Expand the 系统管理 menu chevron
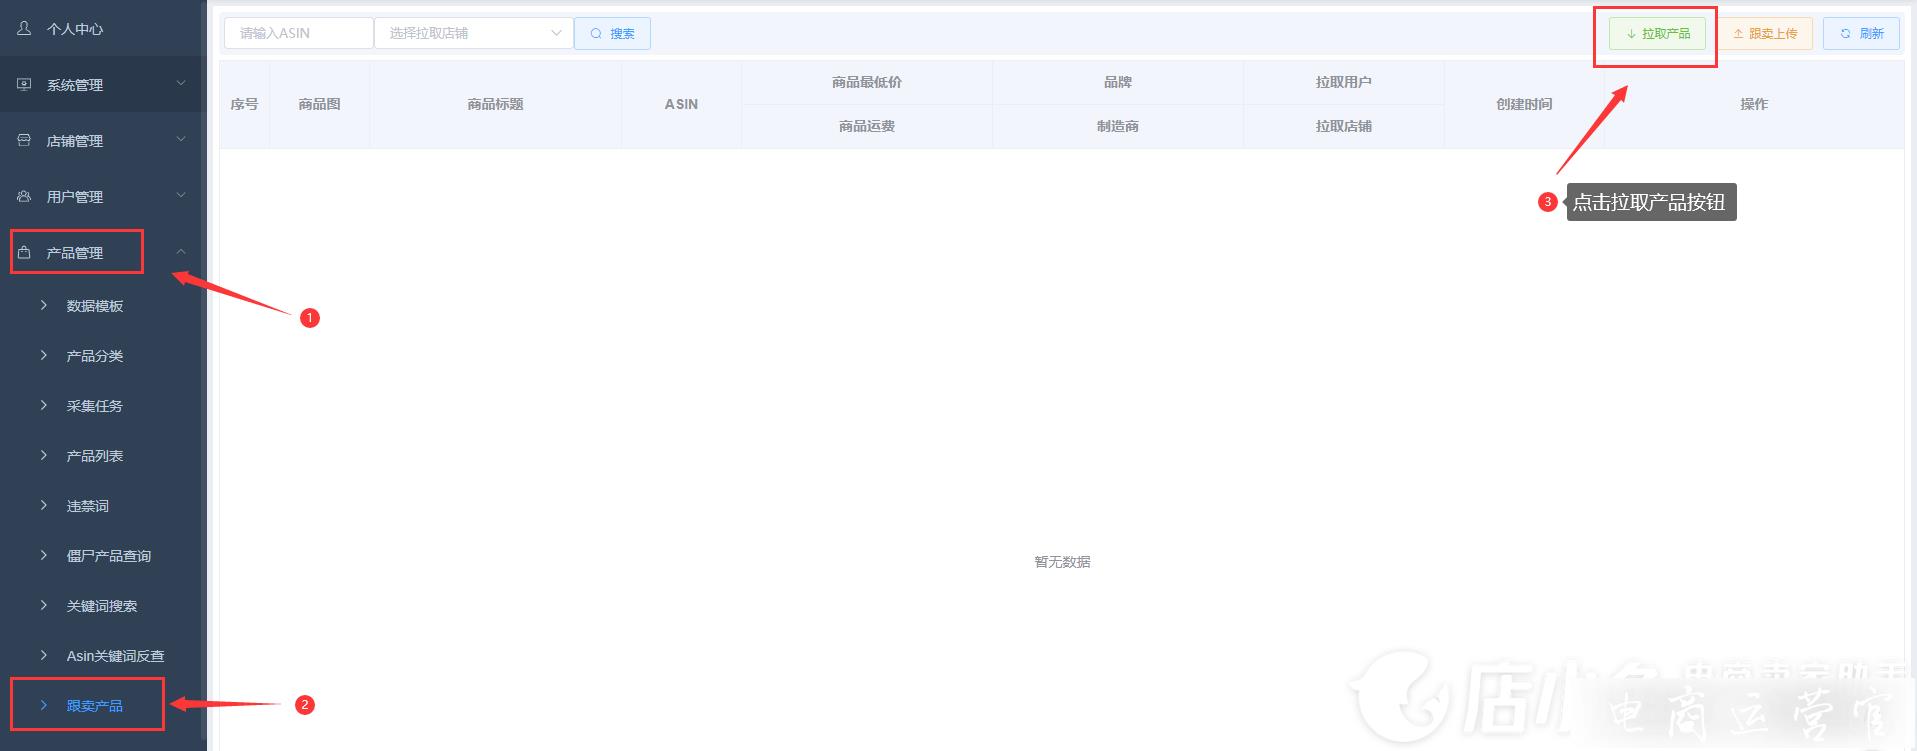This screenshot has height=751, width=1917. pos(181,83)
